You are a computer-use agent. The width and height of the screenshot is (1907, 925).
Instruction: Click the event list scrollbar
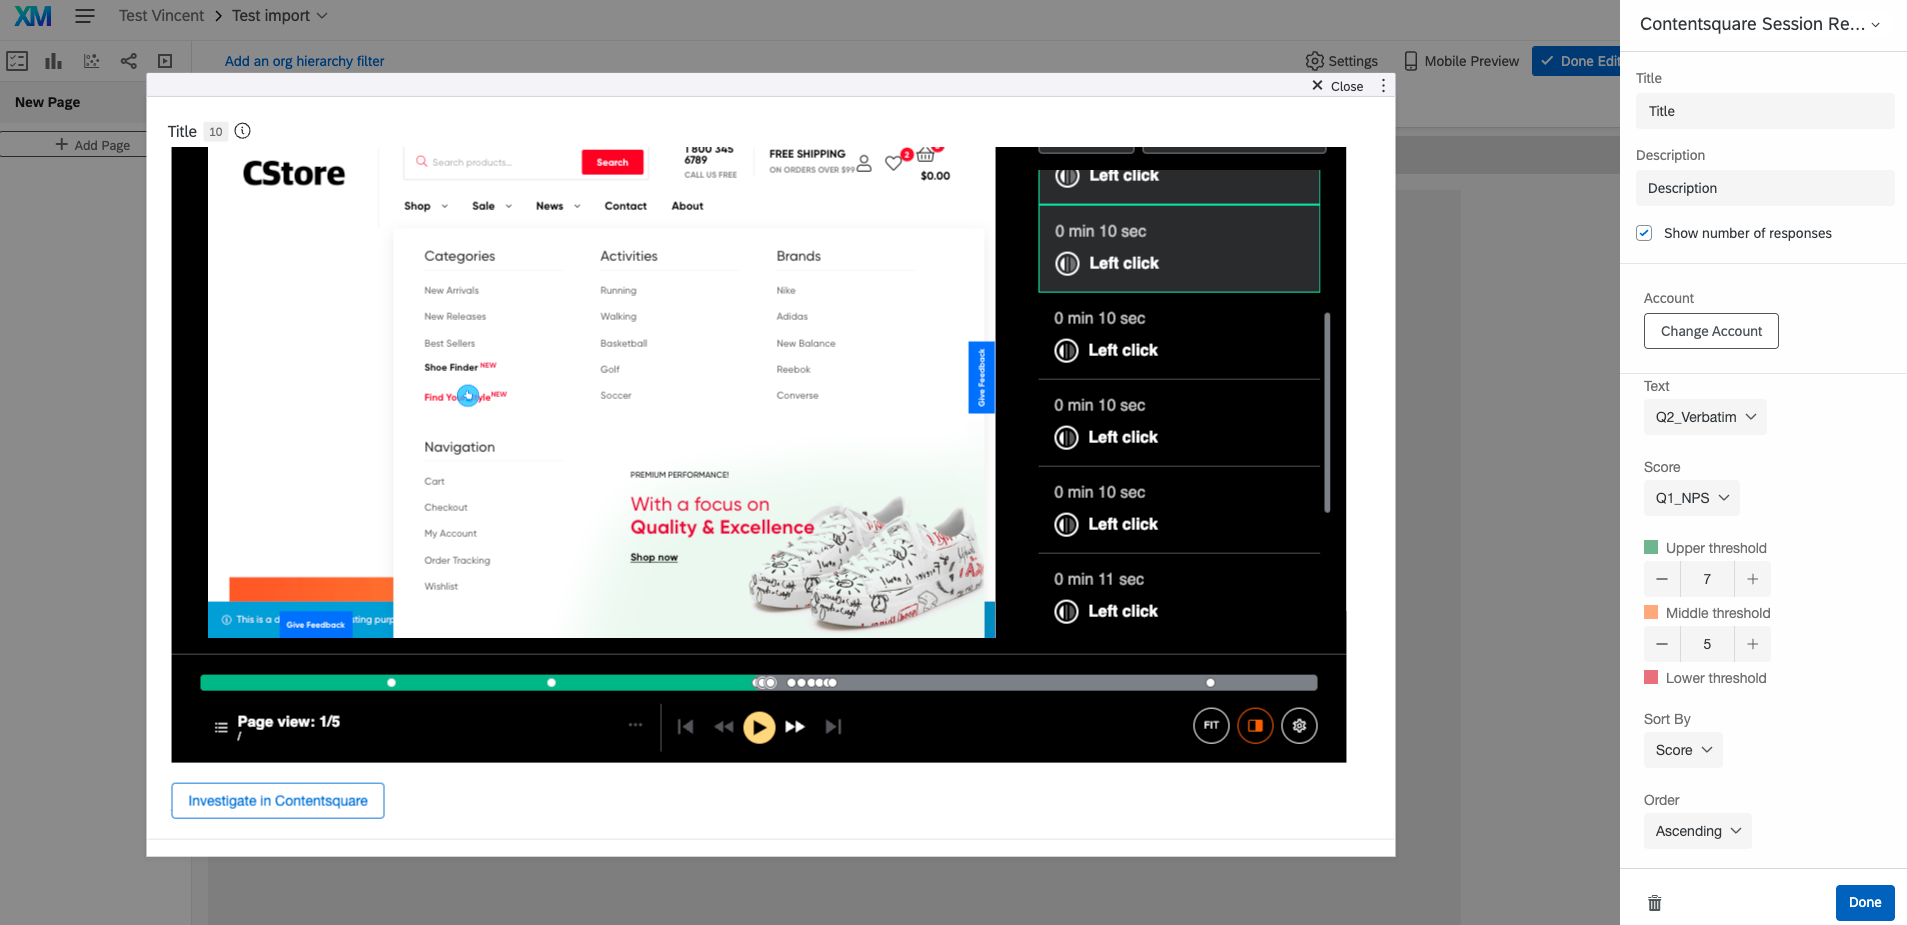pyautogui.click(x=1327, y=412)
